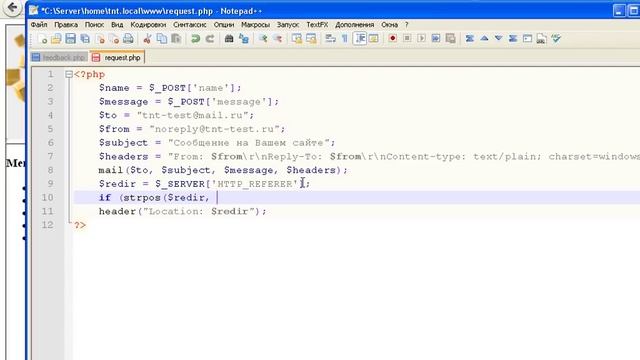Save the current recorded macro icon
640x360 pixels.
click(x=450, y=38)
